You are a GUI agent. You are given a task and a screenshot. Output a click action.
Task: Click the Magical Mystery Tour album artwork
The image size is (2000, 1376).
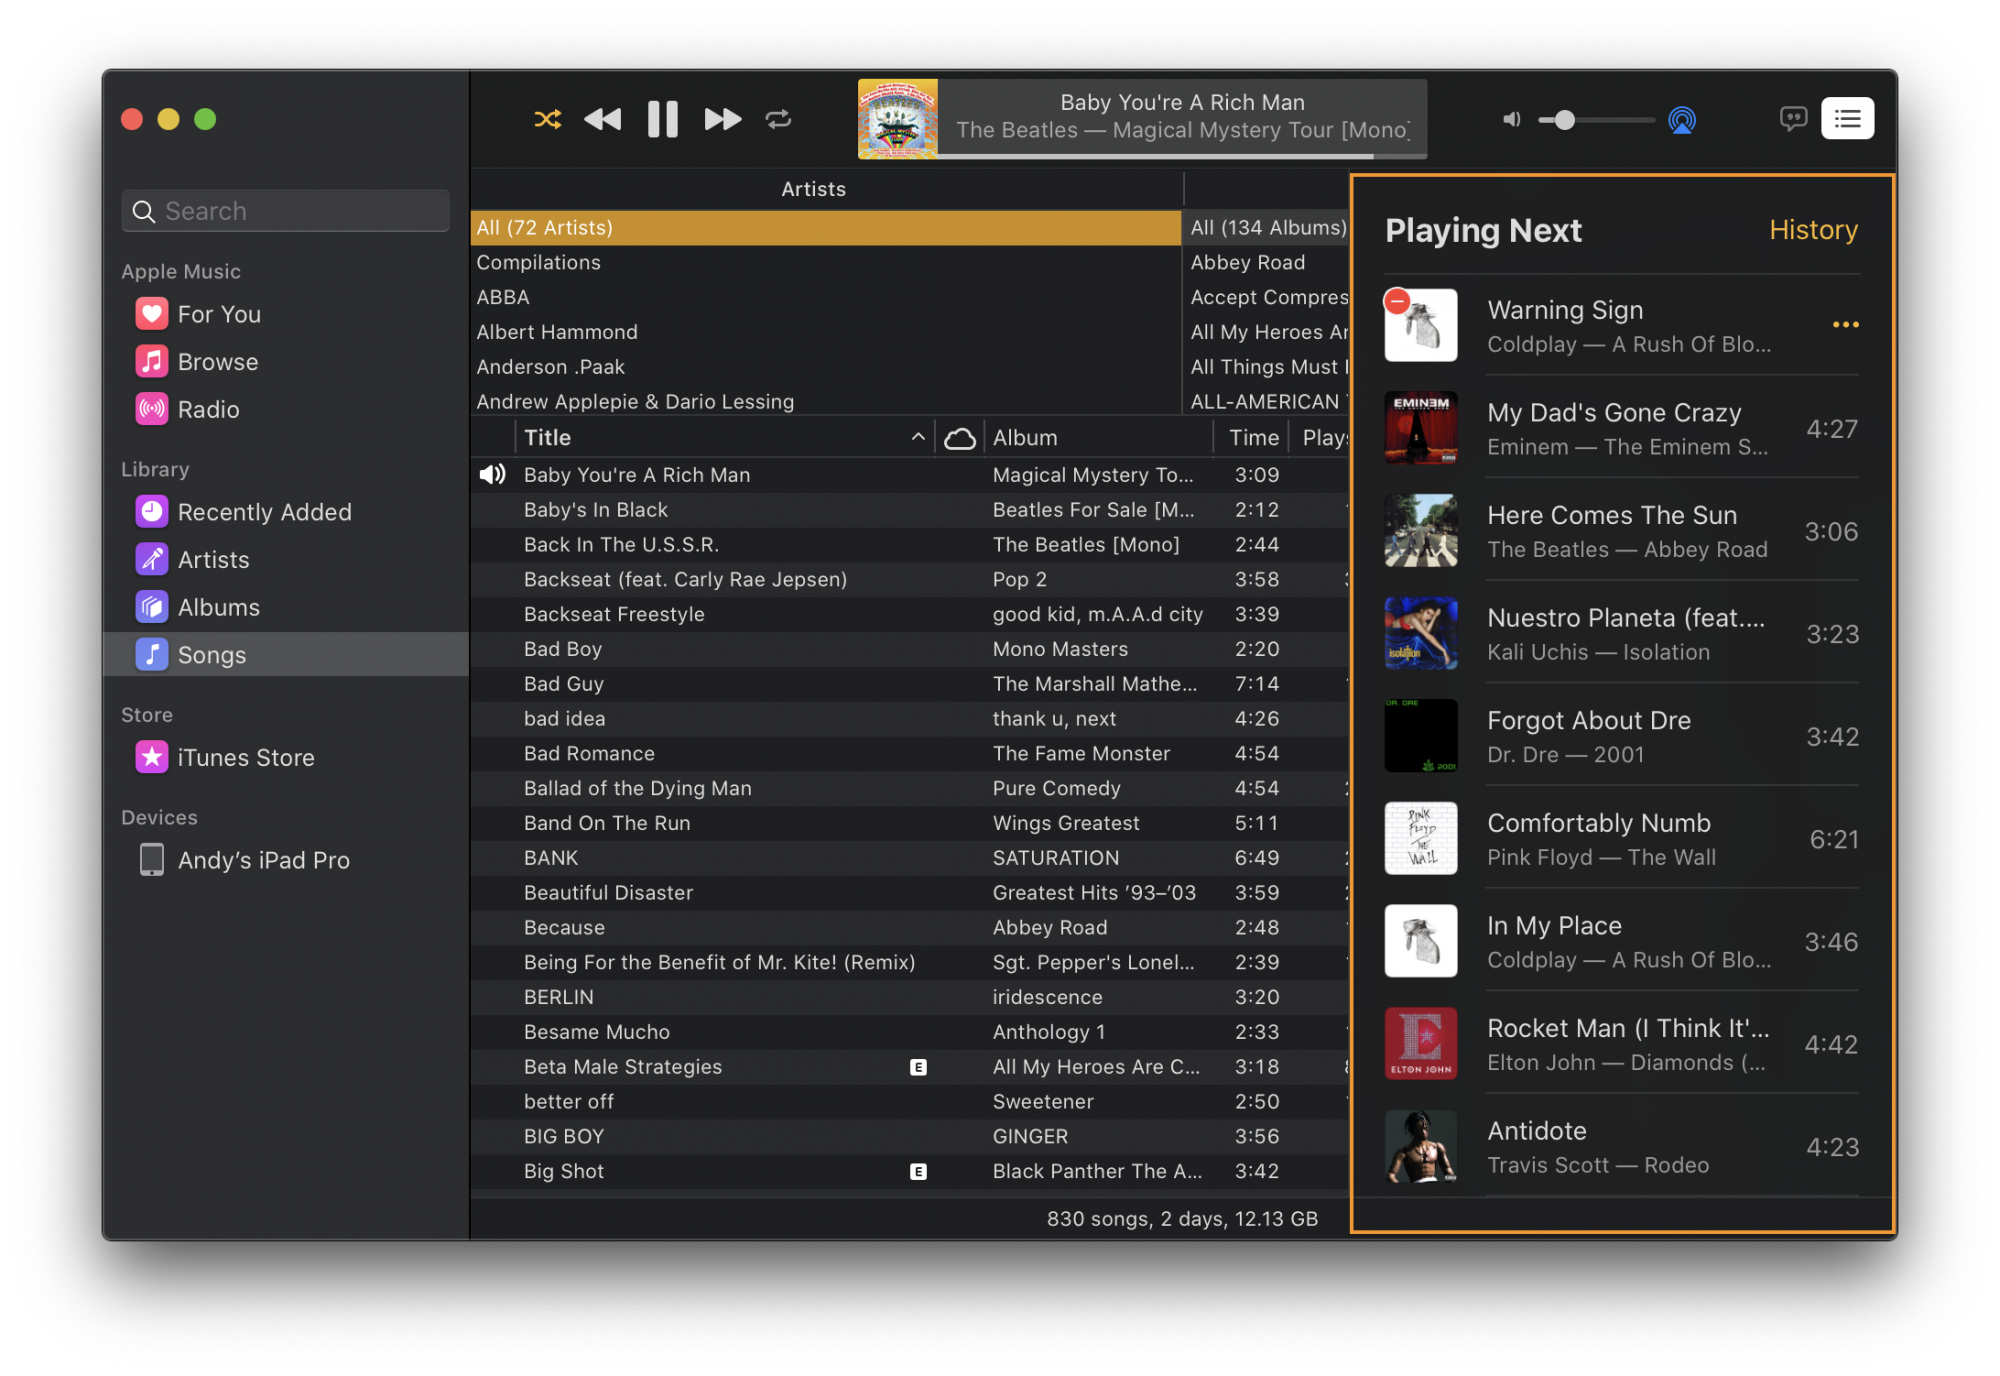pyautogui.click(x=898, y=119)
